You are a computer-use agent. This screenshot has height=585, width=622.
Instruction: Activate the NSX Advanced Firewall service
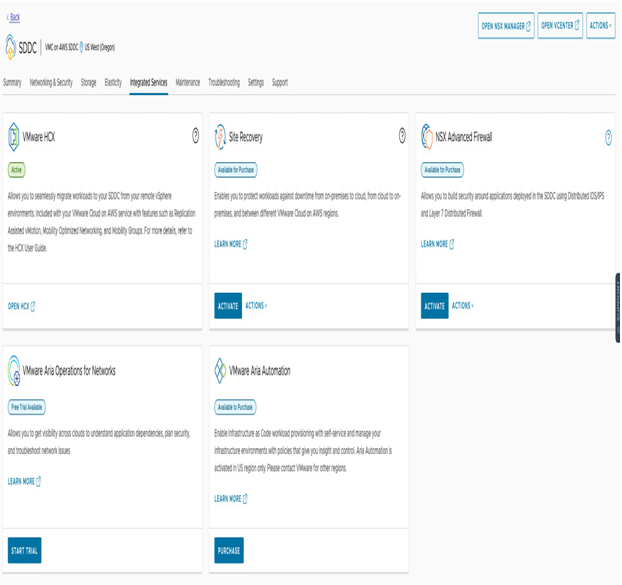435,306
